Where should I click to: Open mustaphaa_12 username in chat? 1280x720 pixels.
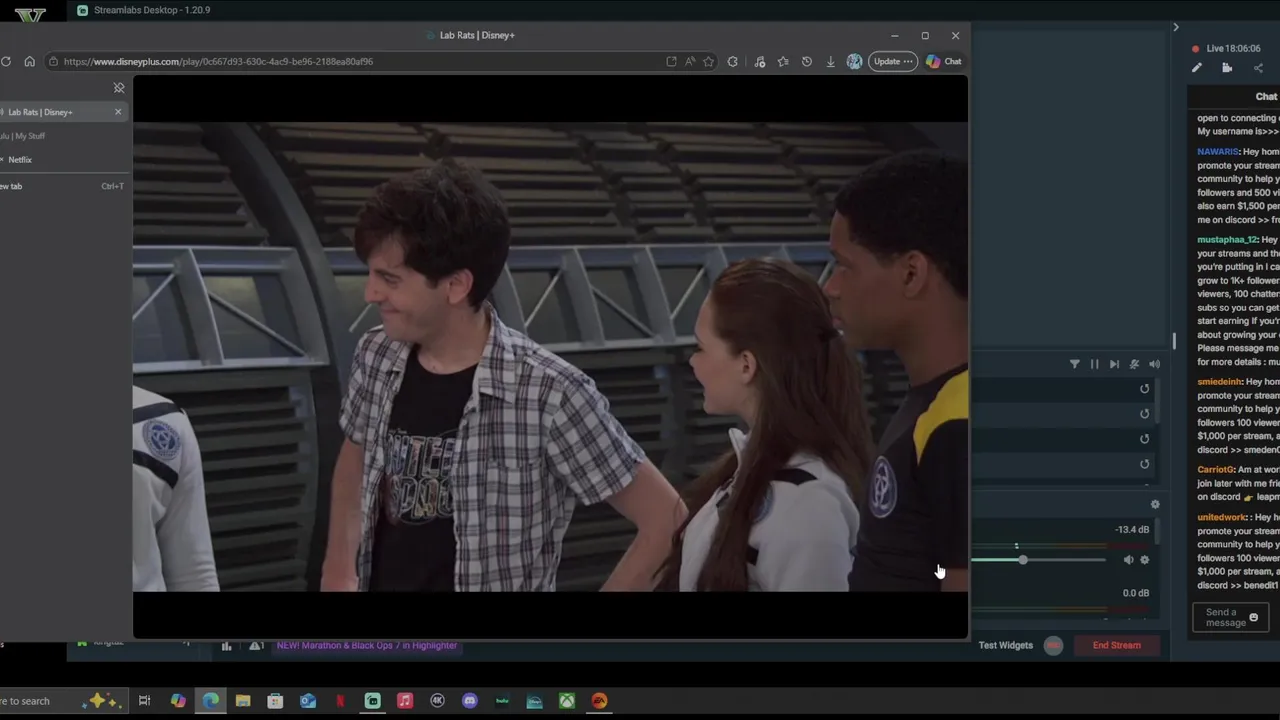[1227, 240]
